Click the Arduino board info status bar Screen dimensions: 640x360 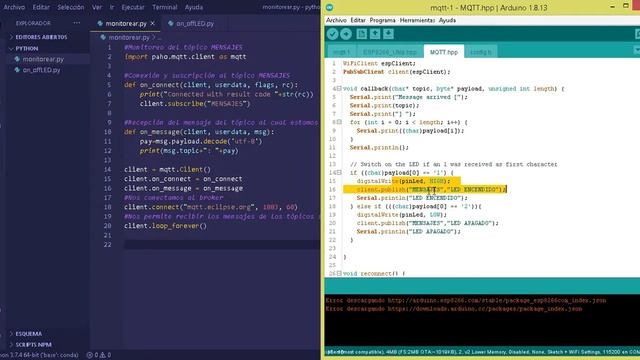(482, 352)
